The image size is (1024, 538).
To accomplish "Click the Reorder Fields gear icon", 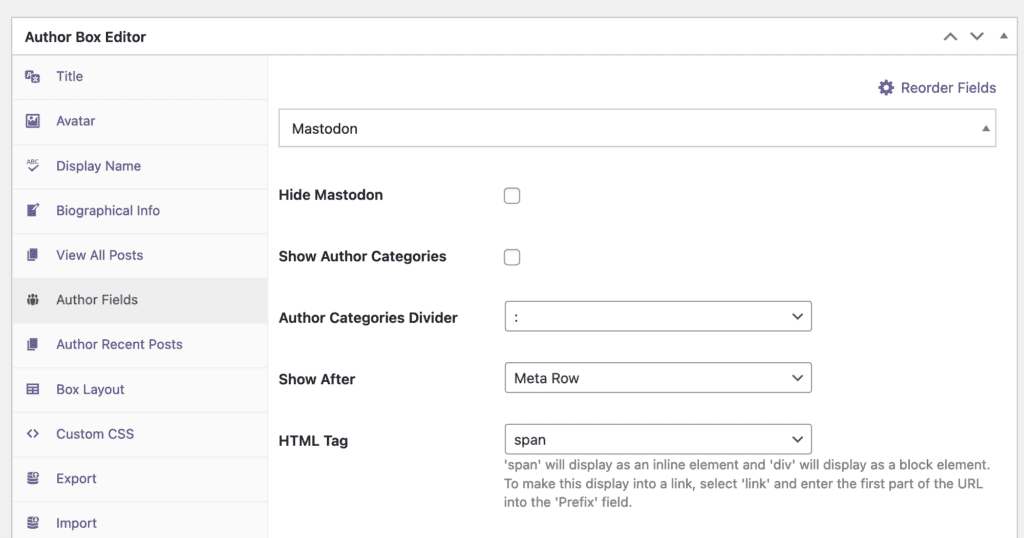I will [886, 87].
